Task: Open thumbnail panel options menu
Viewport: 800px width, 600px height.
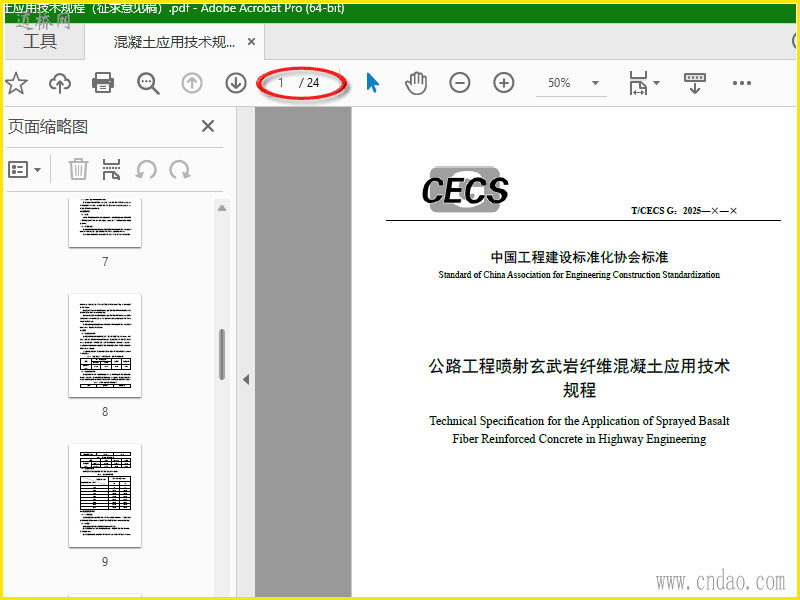Action: [24, 169]
